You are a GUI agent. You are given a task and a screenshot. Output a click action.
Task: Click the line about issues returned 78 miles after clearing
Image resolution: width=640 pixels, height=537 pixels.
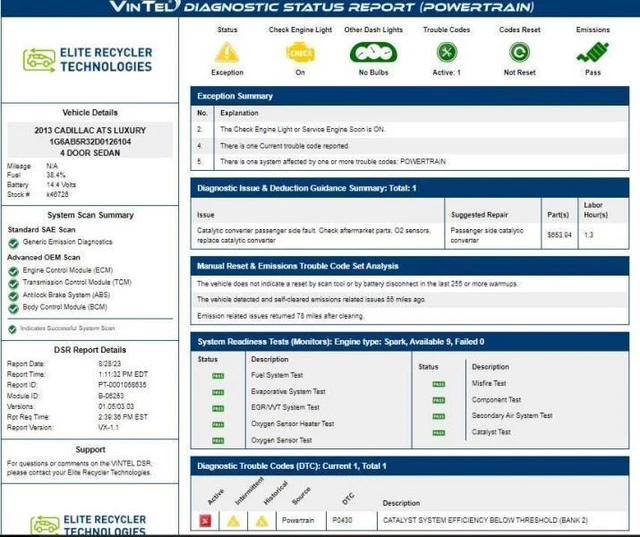pos(280,316)
